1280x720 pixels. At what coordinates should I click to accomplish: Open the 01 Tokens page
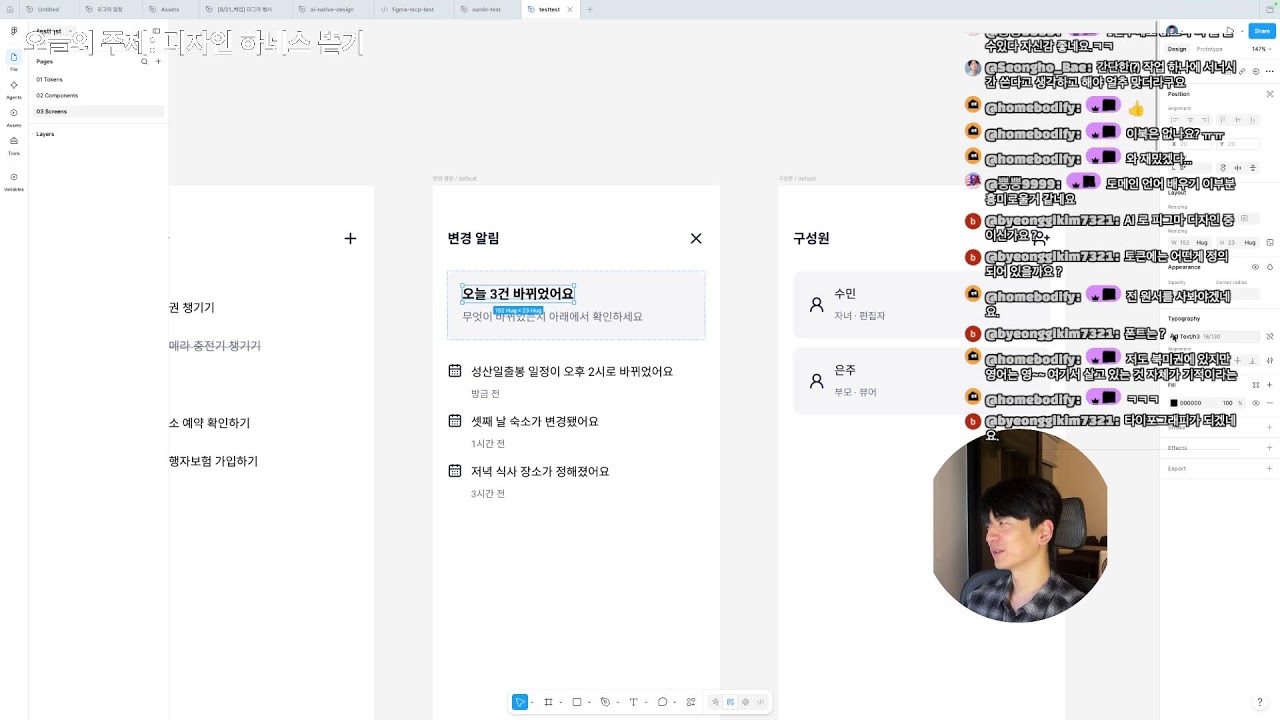pos(98,79)
